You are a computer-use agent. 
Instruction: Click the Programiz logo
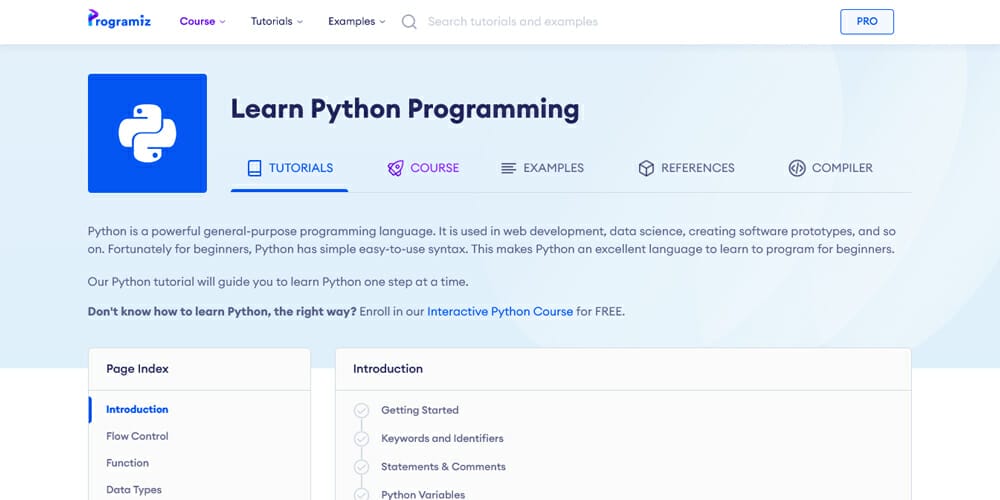click(119, 18)
